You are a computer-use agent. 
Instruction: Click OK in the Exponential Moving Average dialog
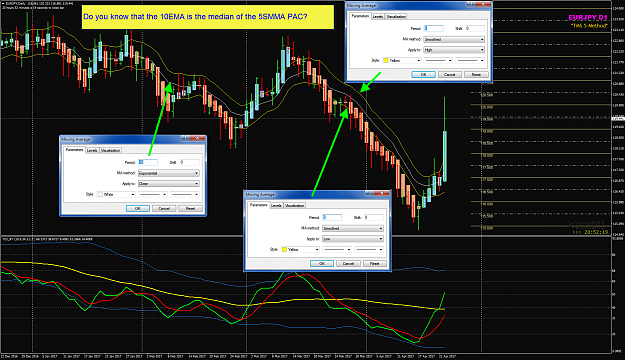click(138, 209)
